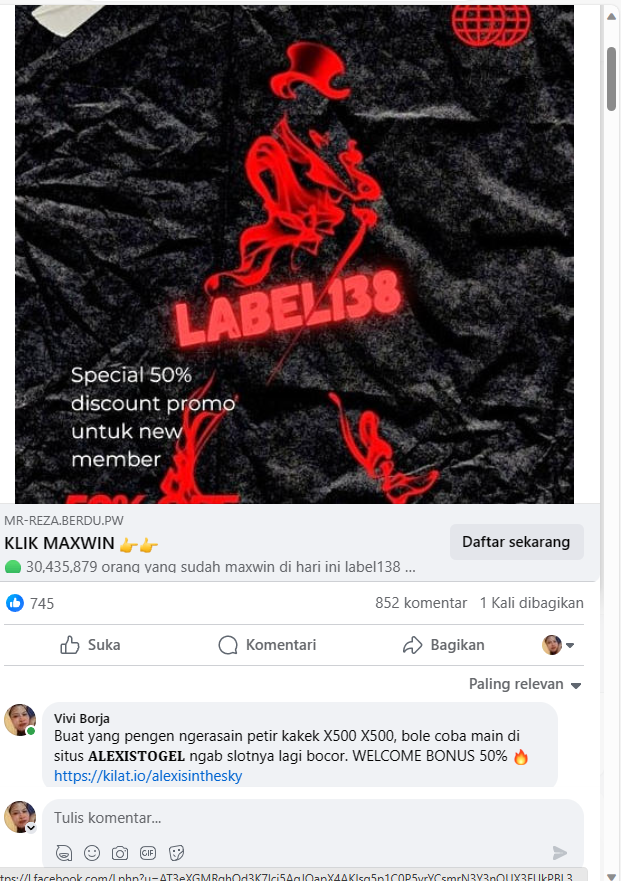Click the Tulis komentar input field

312,818
